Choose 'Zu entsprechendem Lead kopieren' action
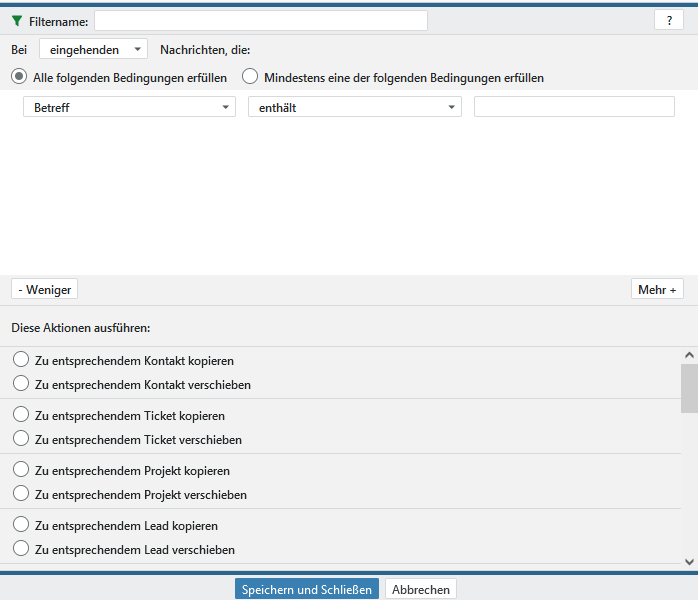 click(21, 525)
